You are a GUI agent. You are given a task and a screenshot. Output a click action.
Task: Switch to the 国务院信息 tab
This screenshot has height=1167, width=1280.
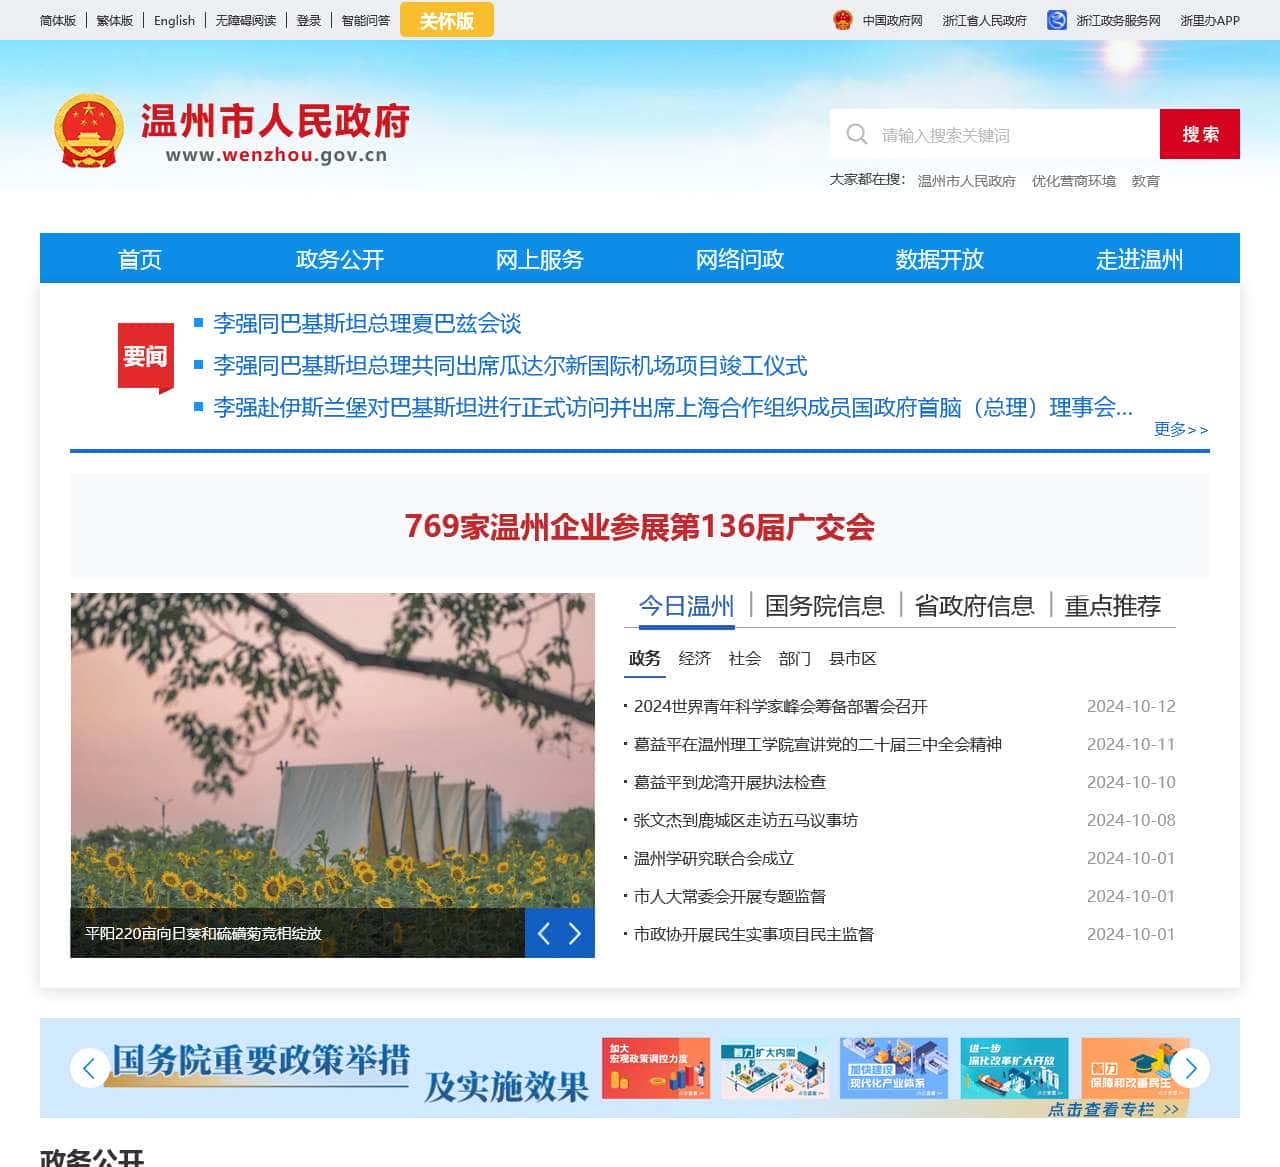pyautogui.click(x=824, y=606)
